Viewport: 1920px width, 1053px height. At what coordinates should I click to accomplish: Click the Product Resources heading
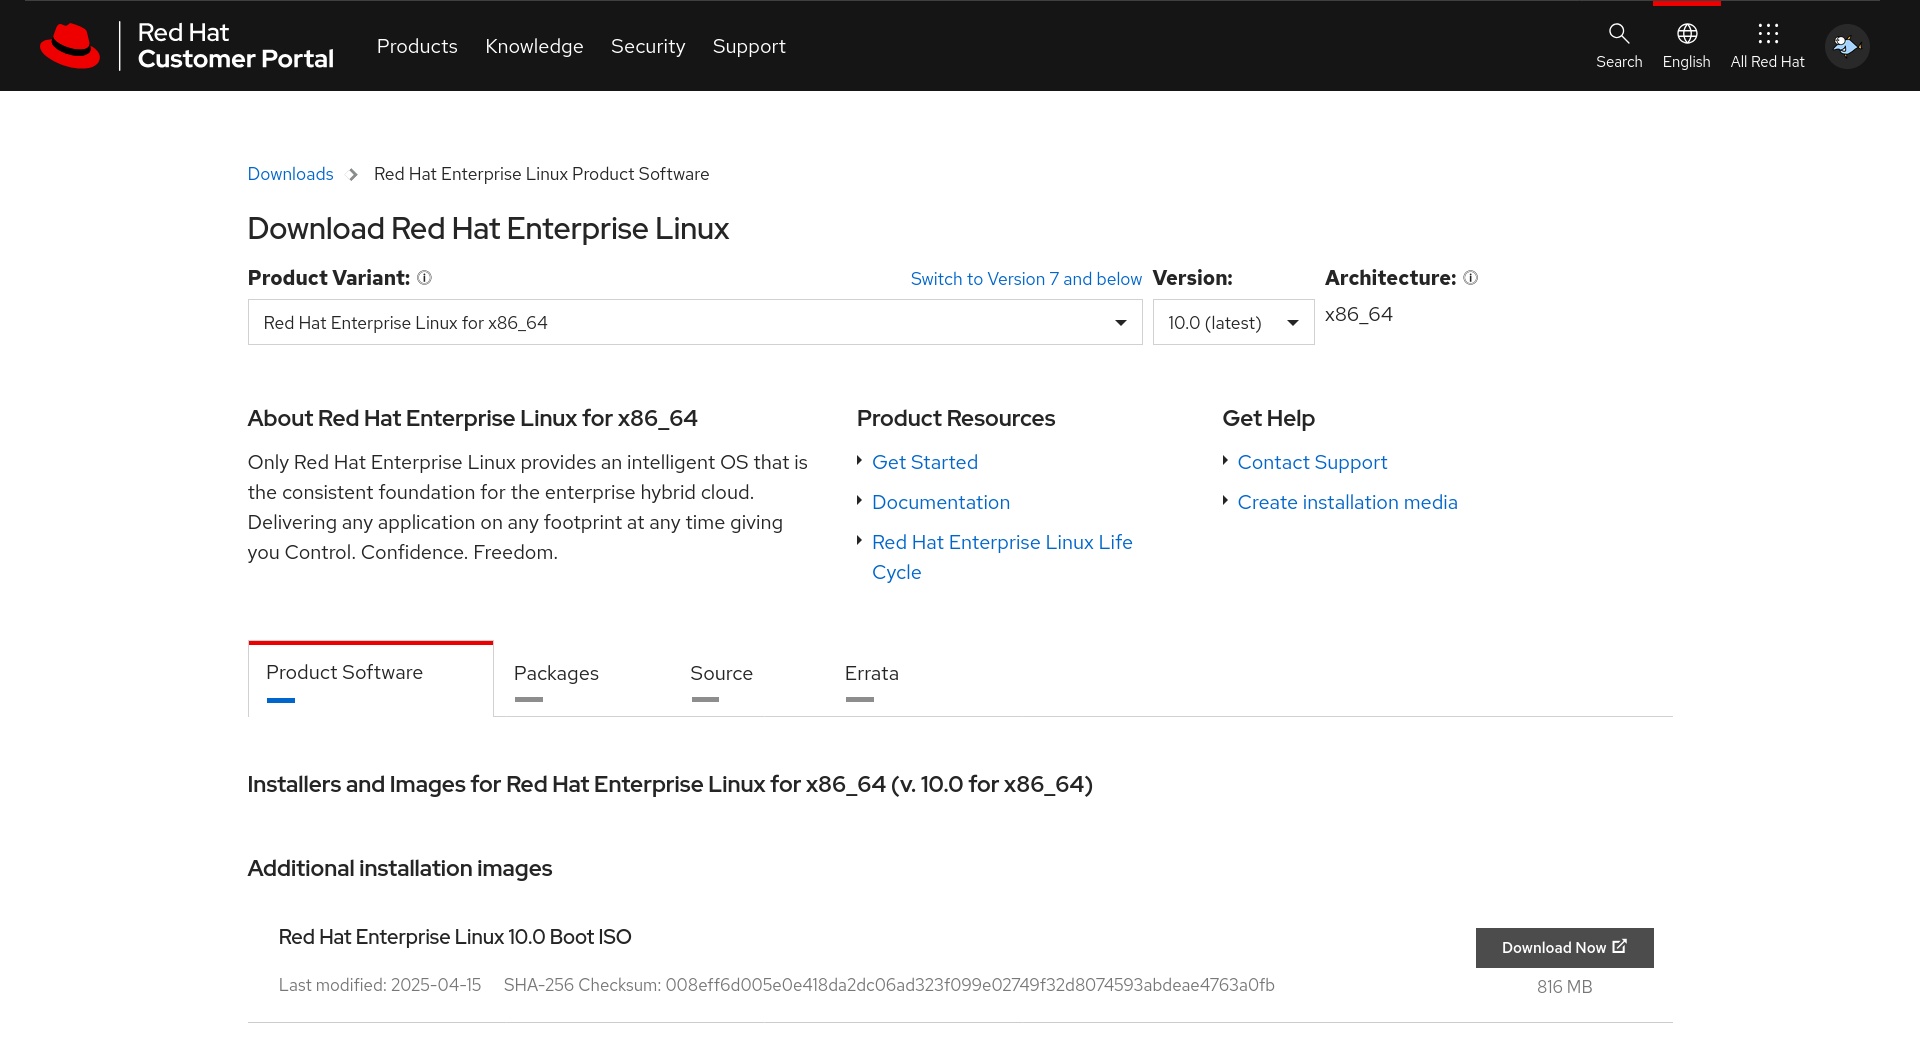pyautogui.click(x=956, y=418)
